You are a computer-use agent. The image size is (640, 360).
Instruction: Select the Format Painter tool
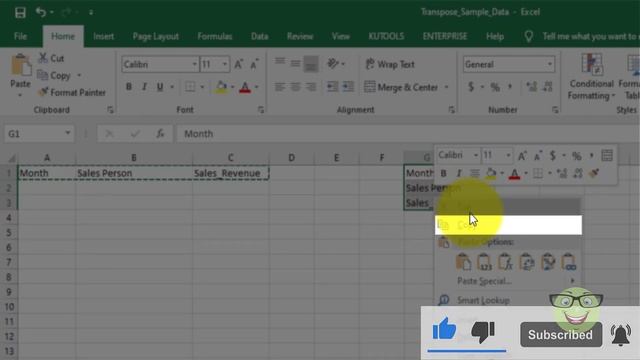point(72,93)
